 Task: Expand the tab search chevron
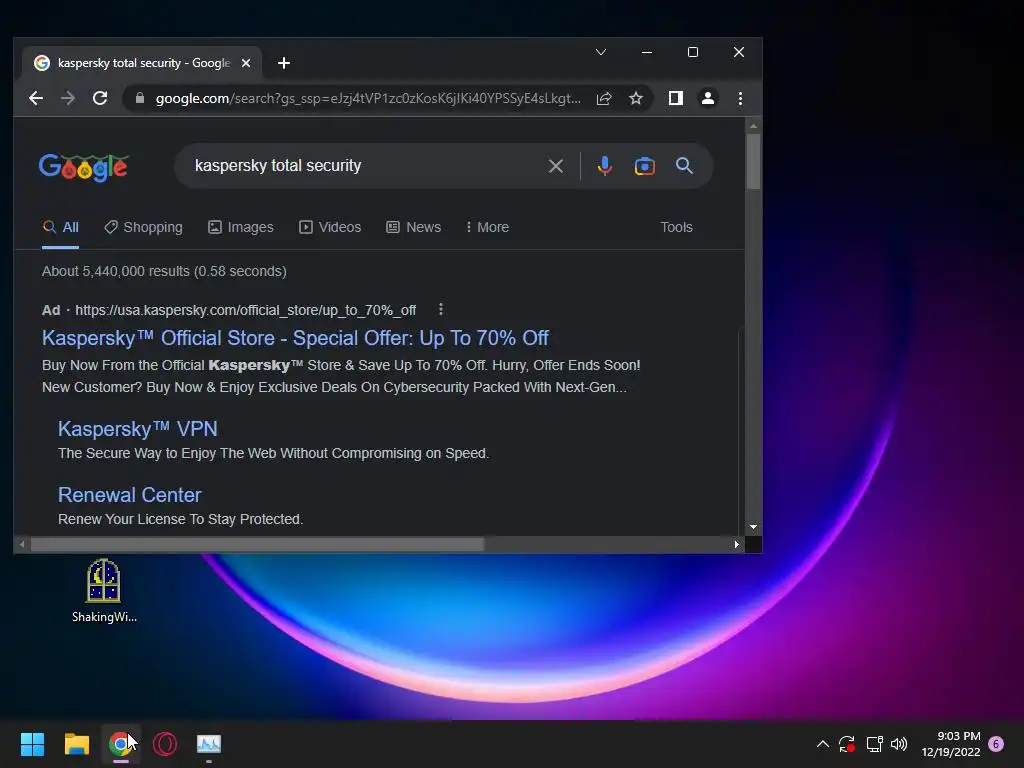point(601,52)
